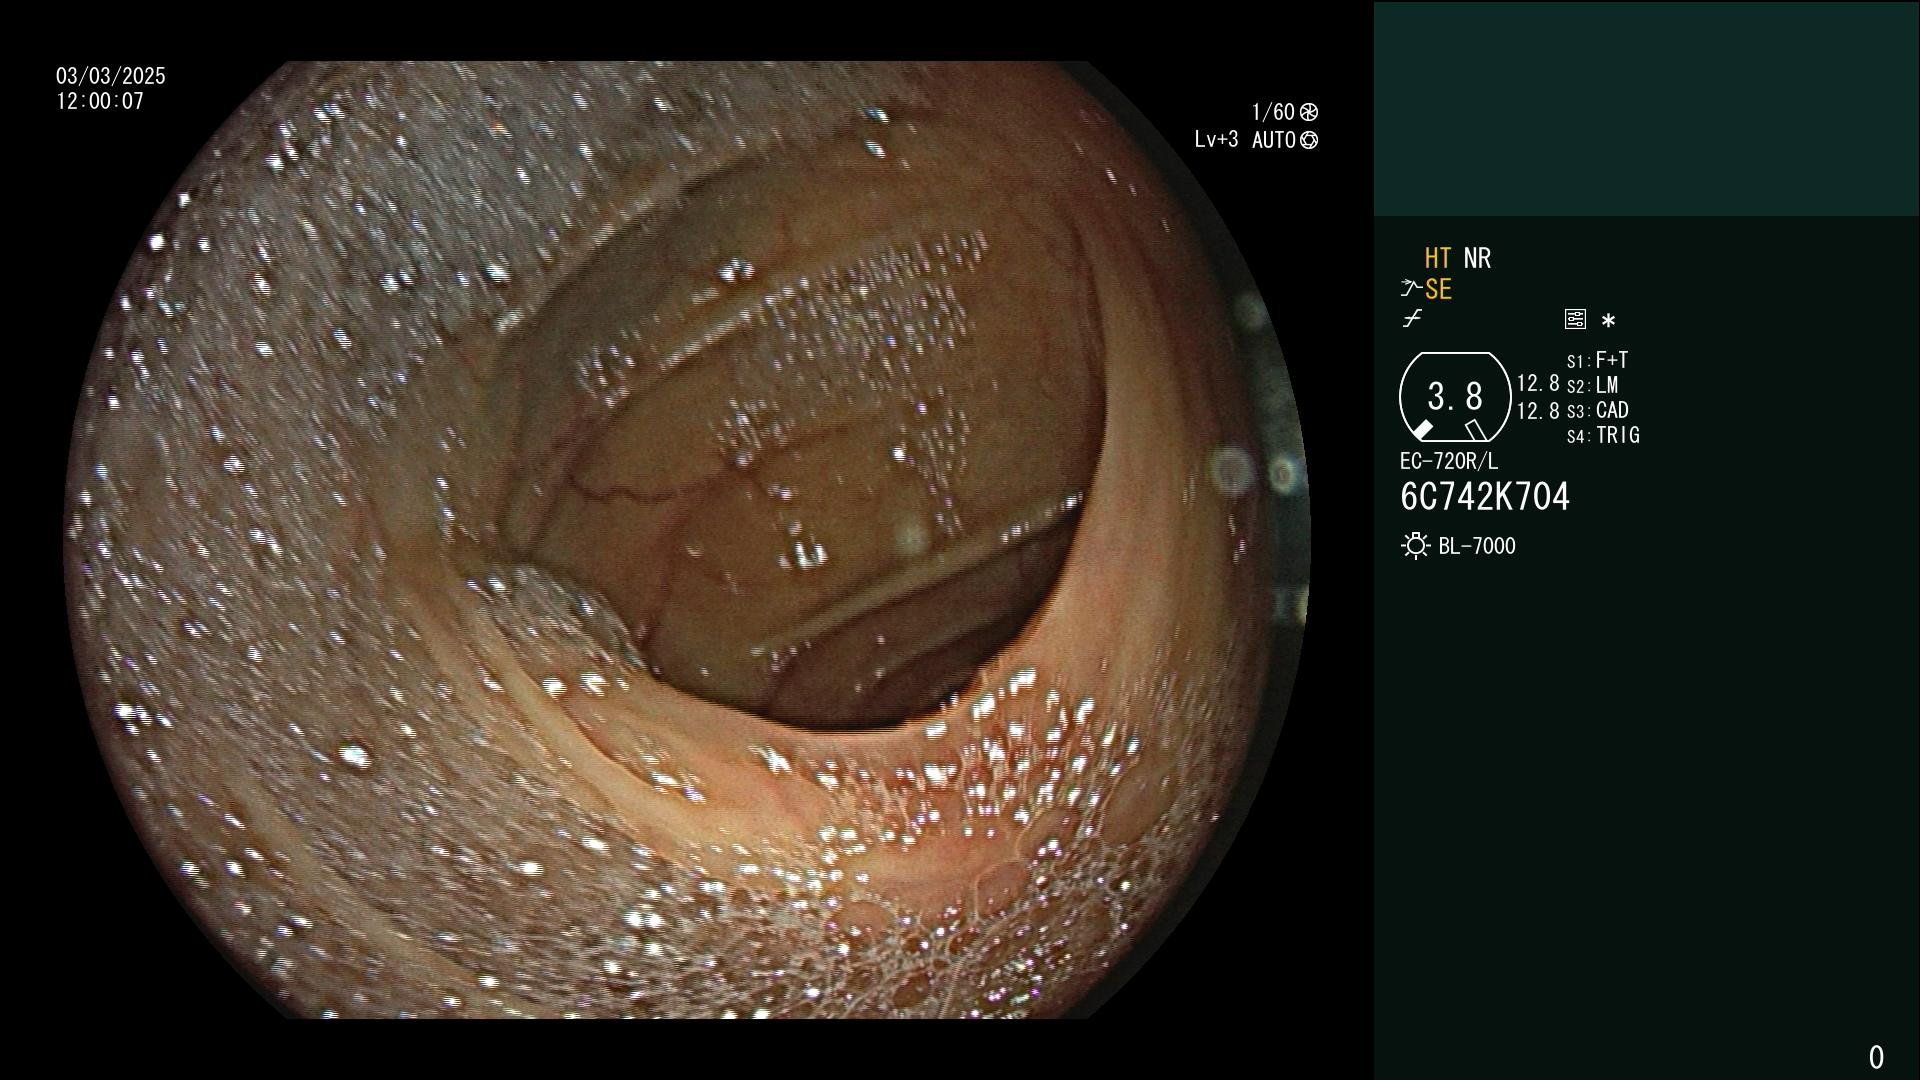Viewport: 1920px width, 1080px height.
Task: Select the HT indicator label
Action: pyautogui.click(x=1438, y=258)
